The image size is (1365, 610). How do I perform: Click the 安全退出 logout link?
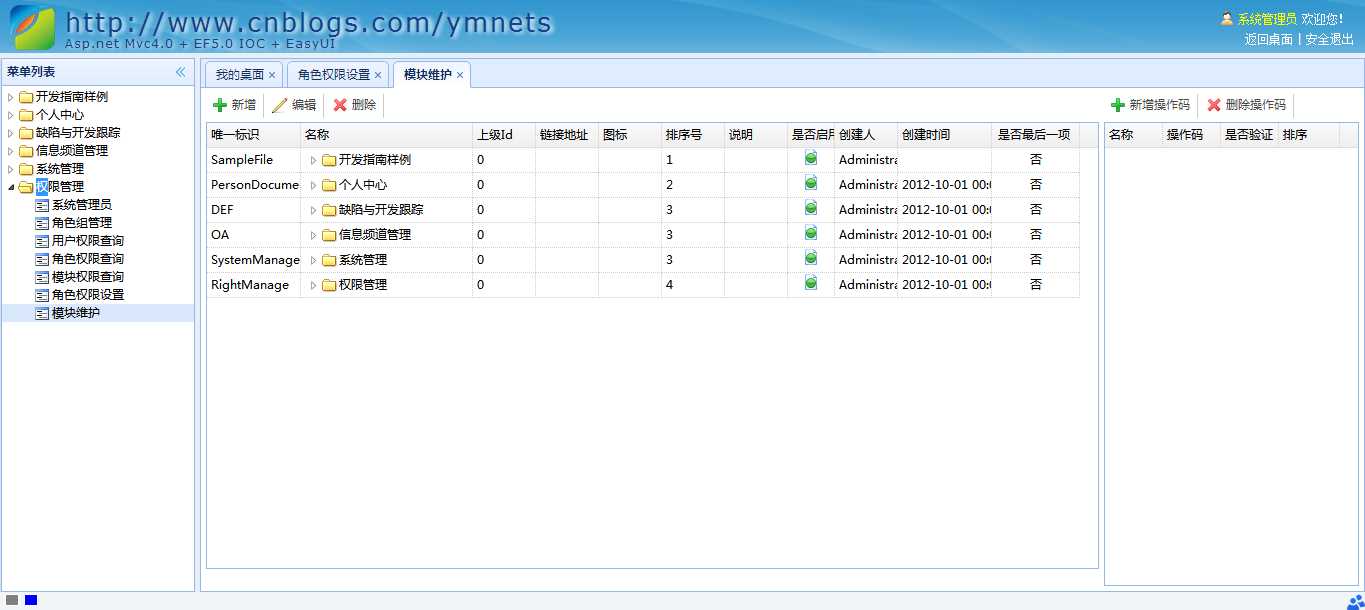click(1332, 40)
